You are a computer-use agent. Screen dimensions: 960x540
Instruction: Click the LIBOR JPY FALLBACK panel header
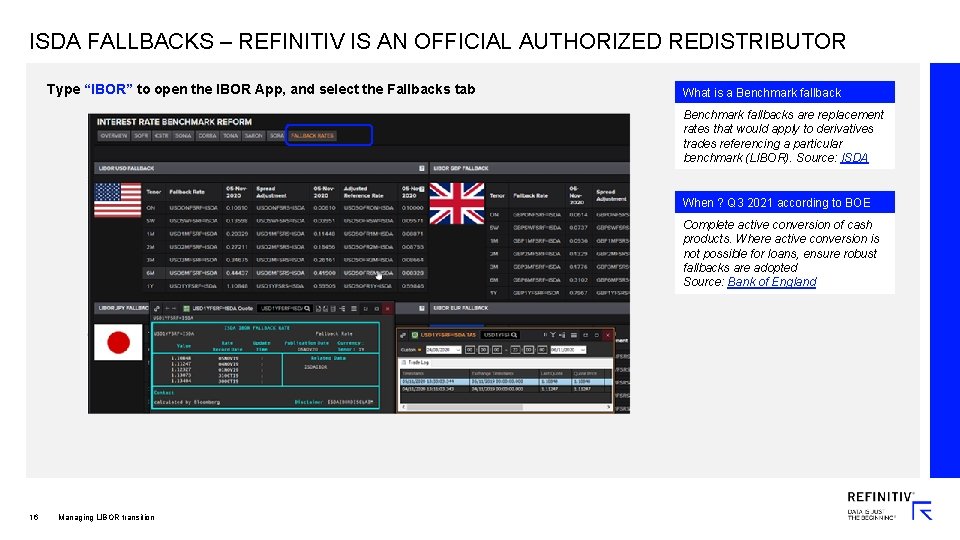[x=123, y=308]
